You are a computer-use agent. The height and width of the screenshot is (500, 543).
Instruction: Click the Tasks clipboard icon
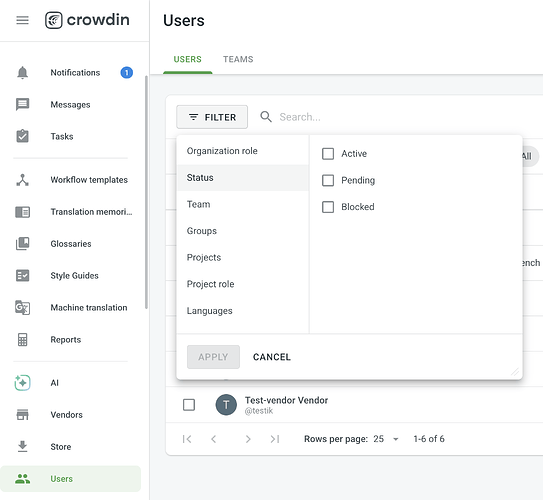pos(23,136)
